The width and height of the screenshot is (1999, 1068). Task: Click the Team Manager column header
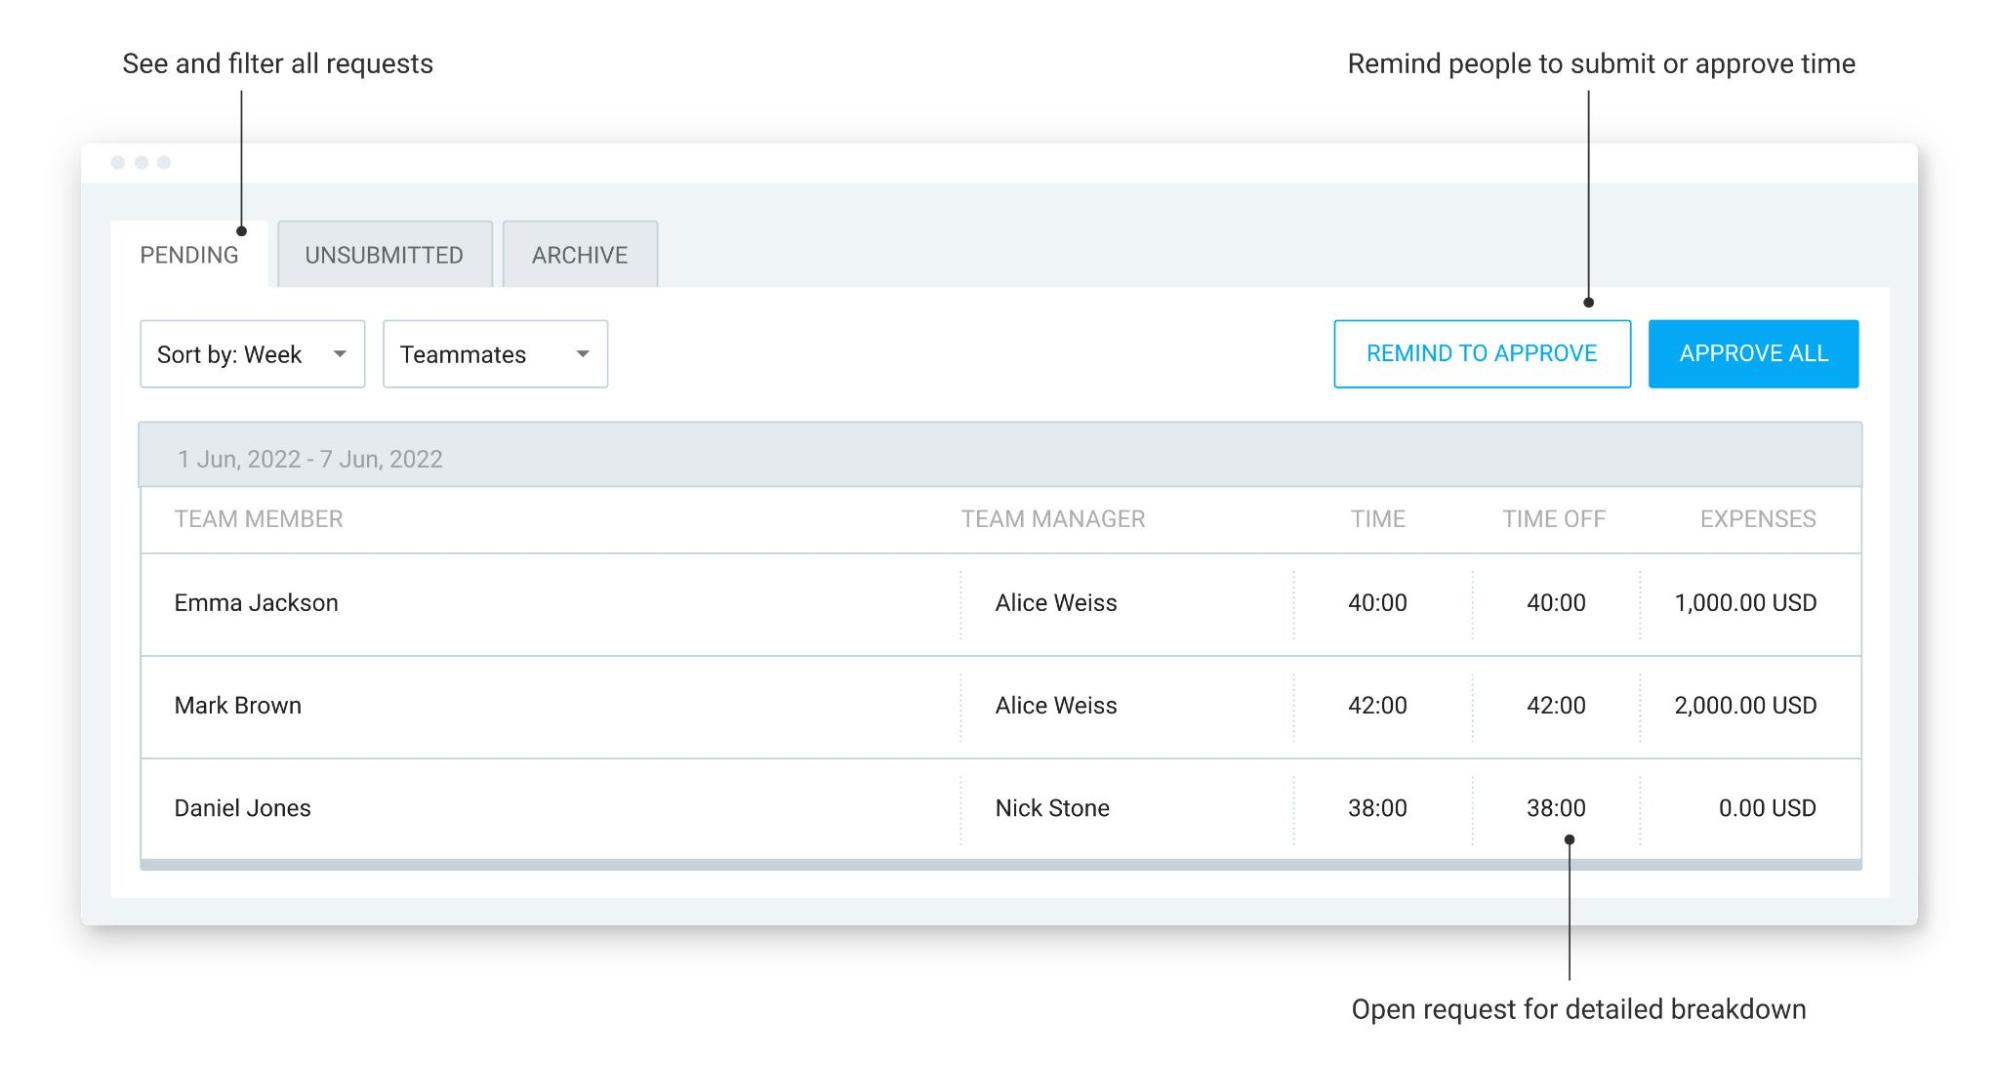pyautogui.click(x=1053, y=519)
